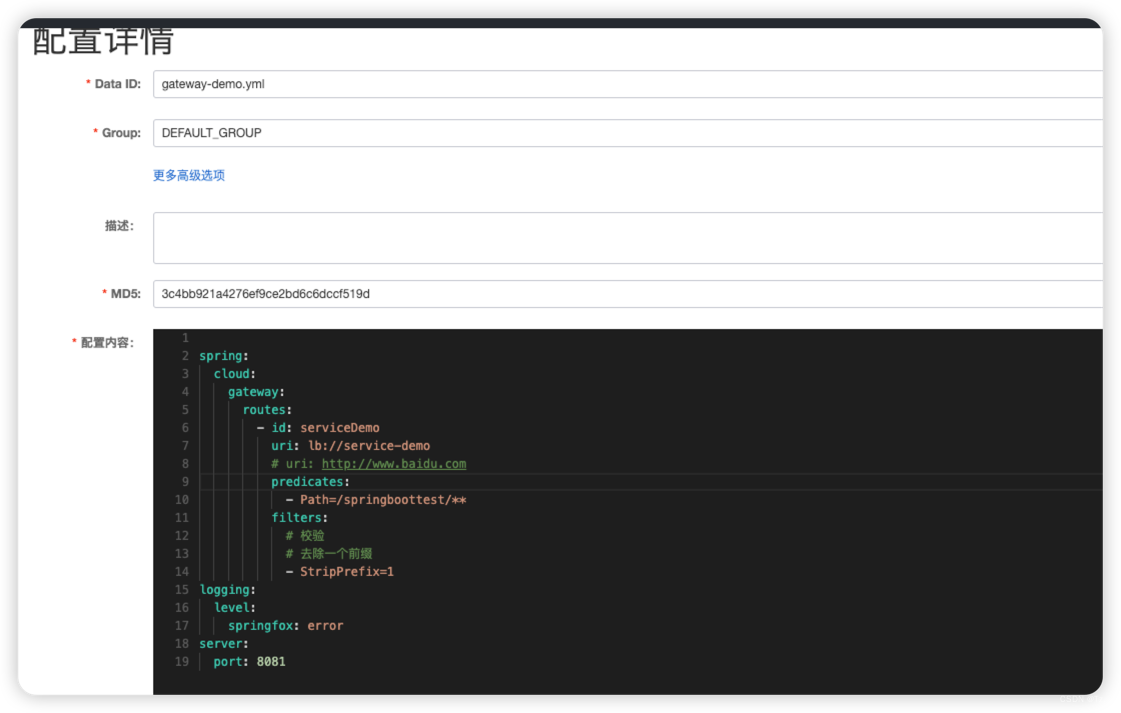Click the MD5 field value

pos(628,294)
